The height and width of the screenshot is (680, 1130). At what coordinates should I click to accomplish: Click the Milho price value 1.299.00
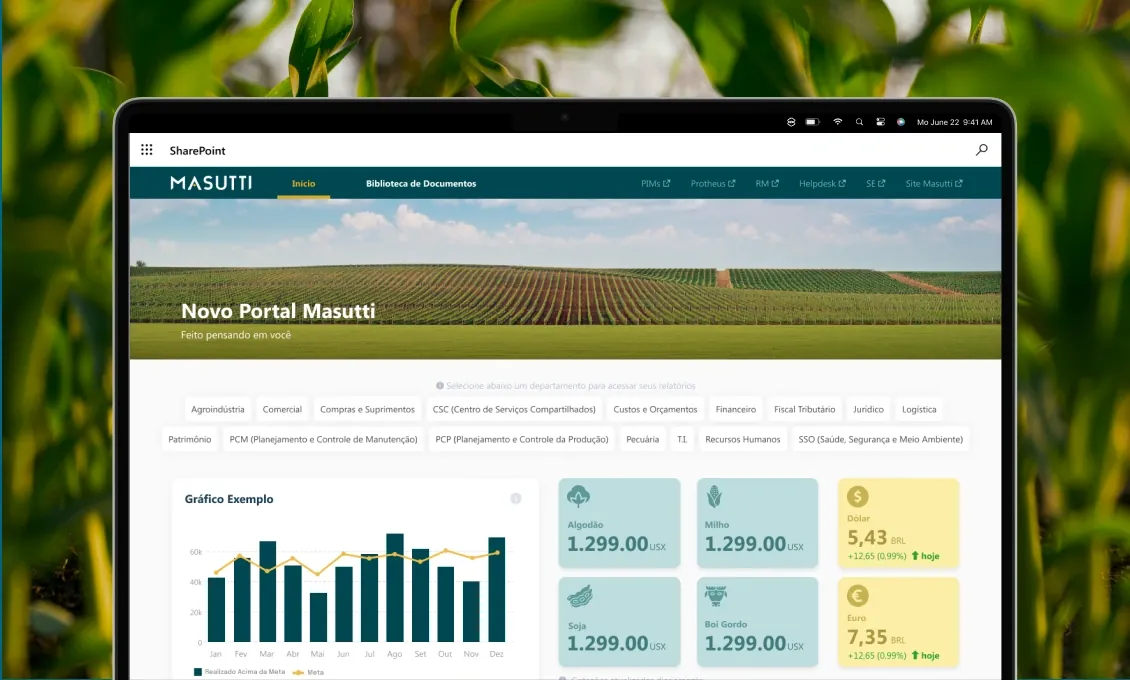(745, 544)
